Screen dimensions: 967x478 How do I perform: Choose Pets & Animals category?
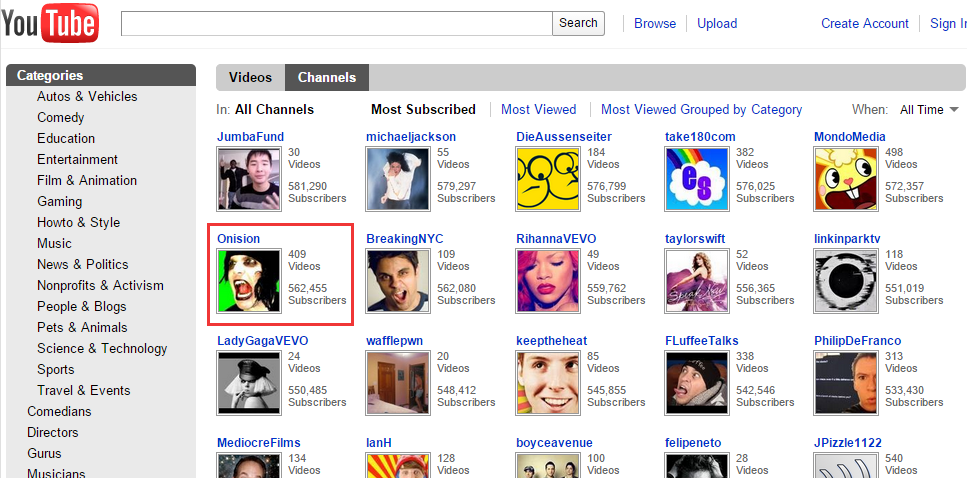click(82, 327)
